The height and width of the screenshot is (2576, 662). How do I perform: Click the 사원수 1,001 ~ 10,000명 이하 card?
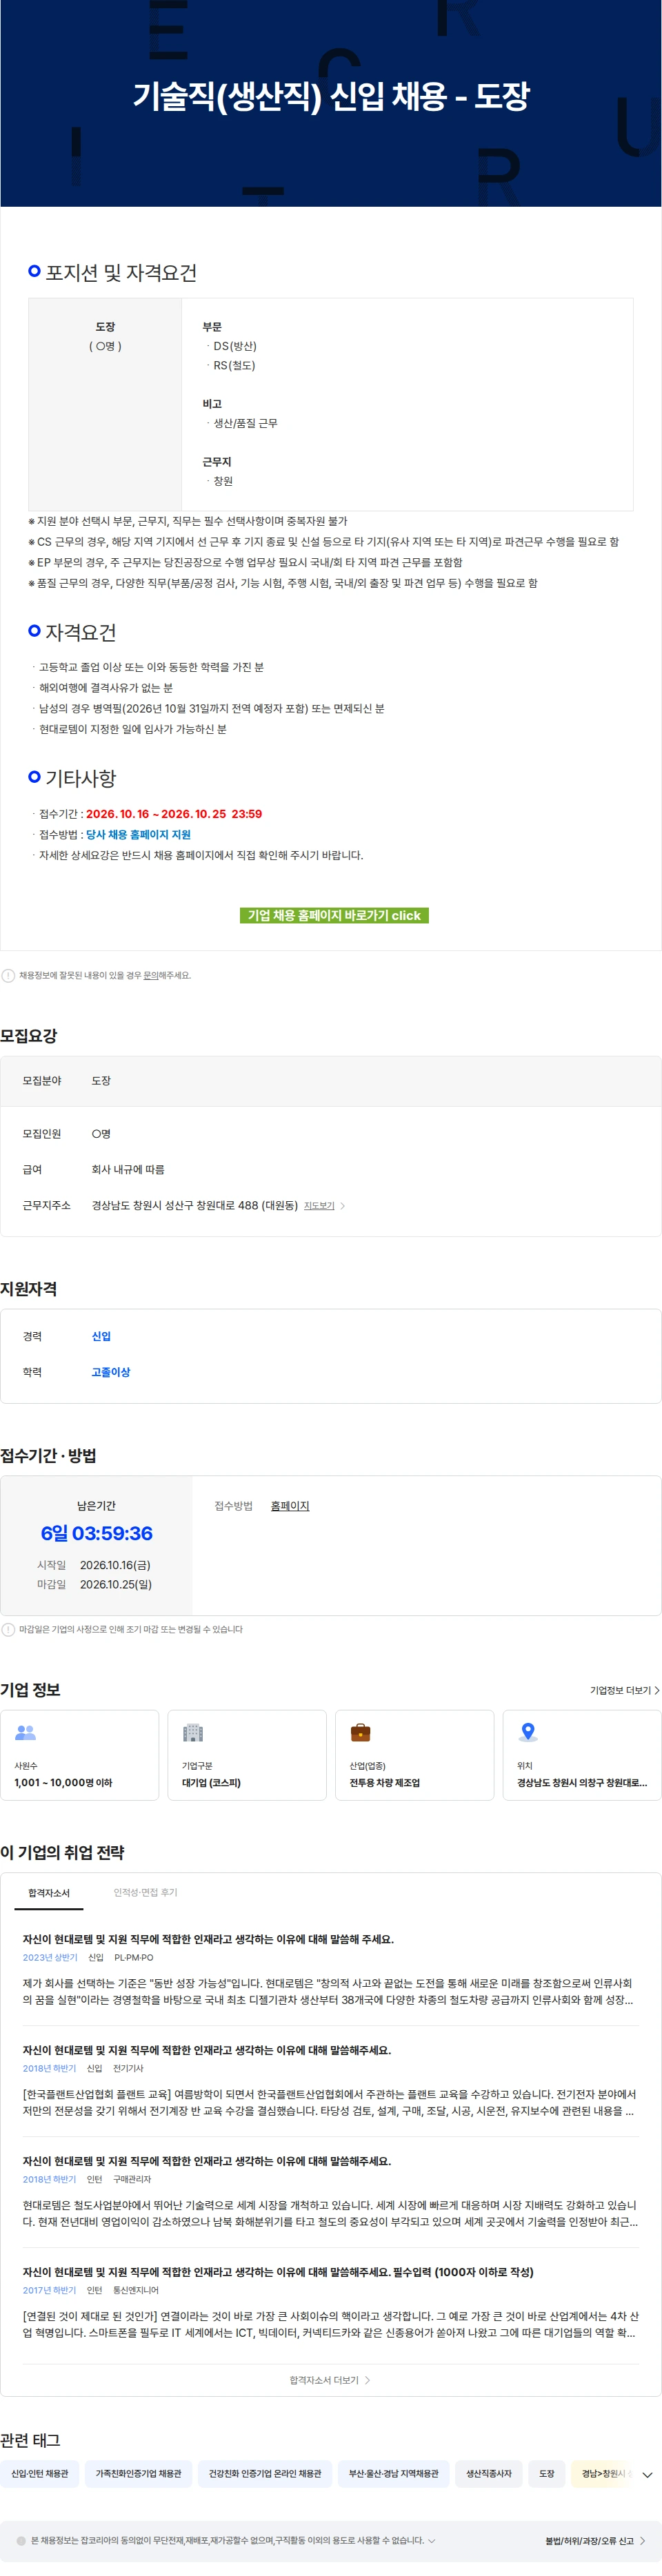click(x=80, y=1755)
